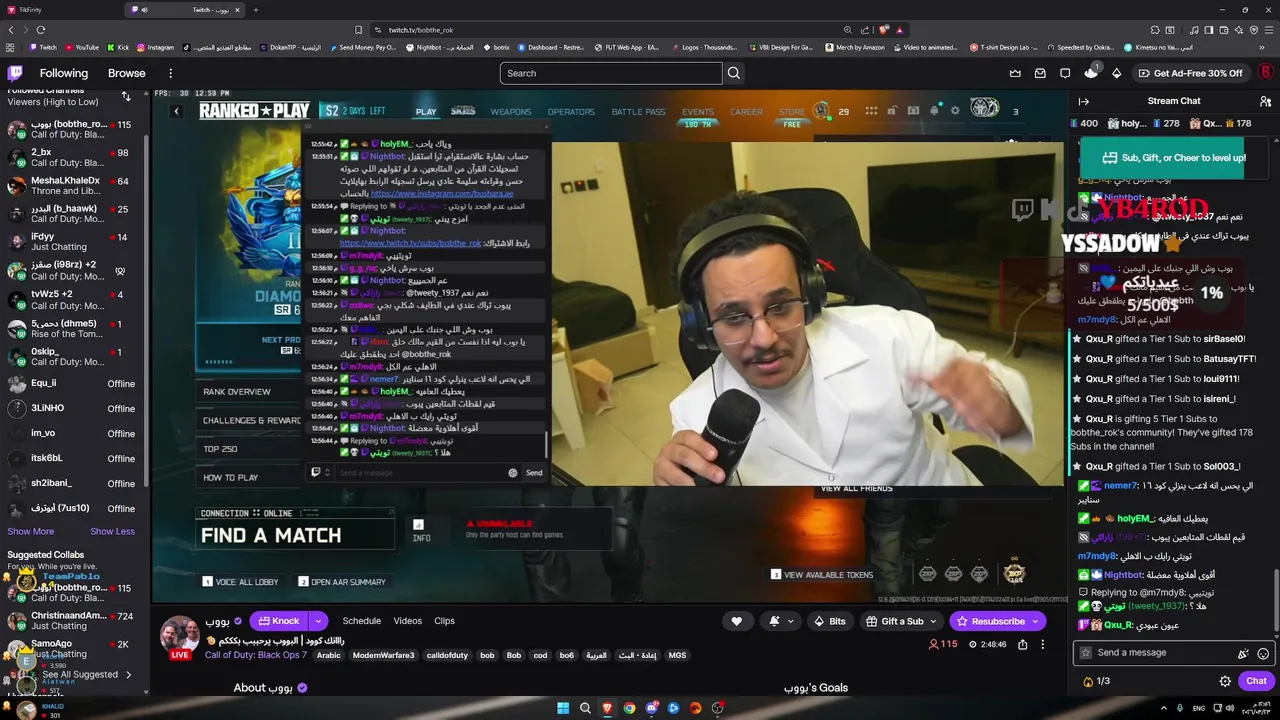Screen dimensions: 1280x720
Task: Open the YouTube bookmark
Action: point(81,47)
